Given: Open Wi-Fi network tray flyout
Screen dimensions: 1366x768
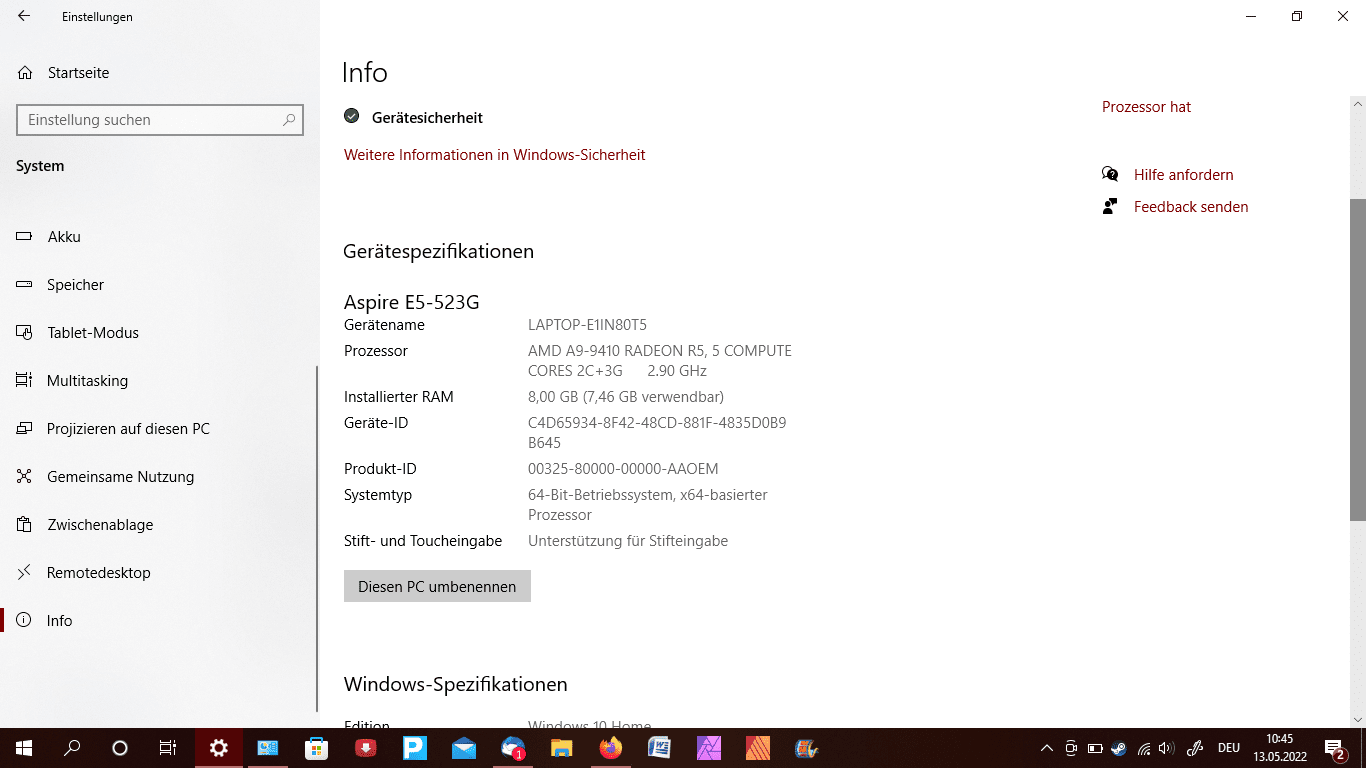Looking at the screenshot, I should (1144, 748).
